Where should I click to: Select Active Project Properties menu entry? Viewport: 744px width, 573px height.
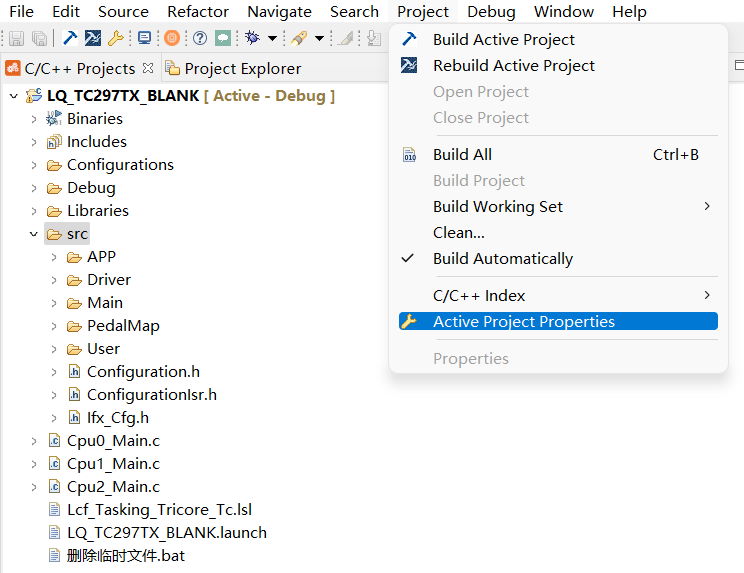523,322
